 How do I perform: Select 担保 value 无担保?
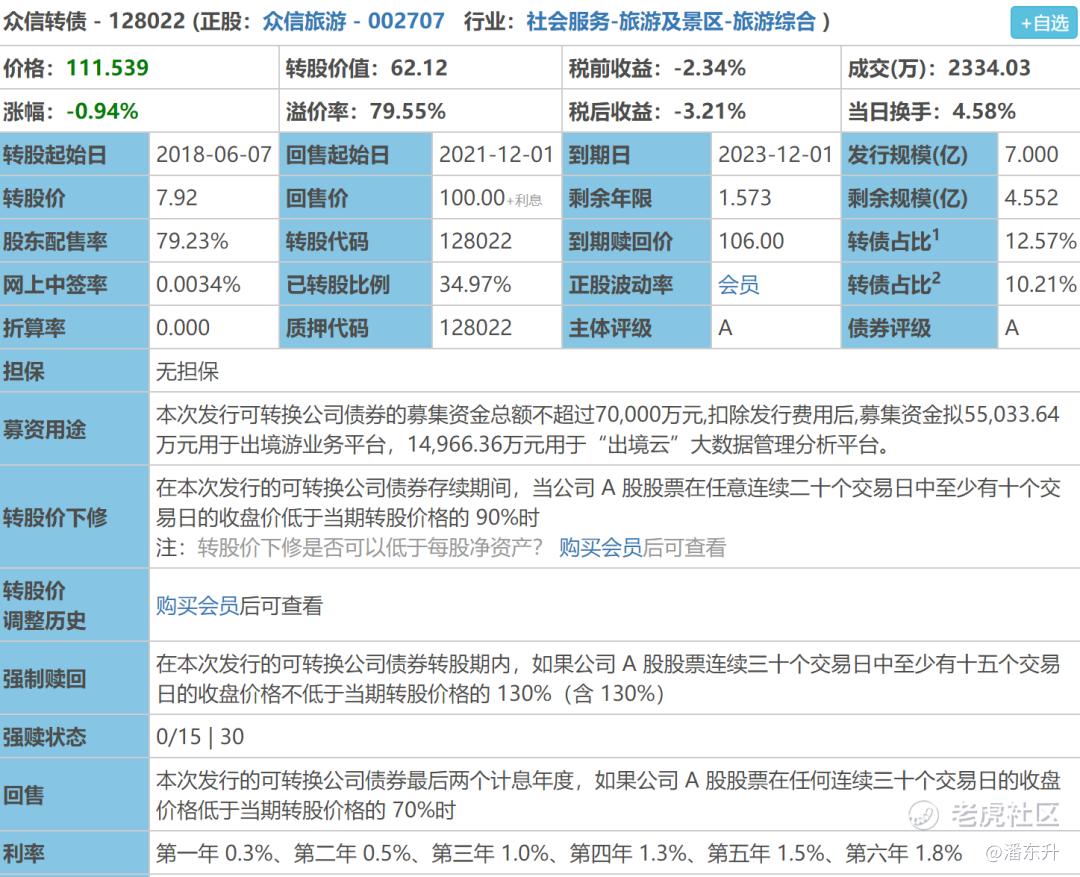click(187, 372)
